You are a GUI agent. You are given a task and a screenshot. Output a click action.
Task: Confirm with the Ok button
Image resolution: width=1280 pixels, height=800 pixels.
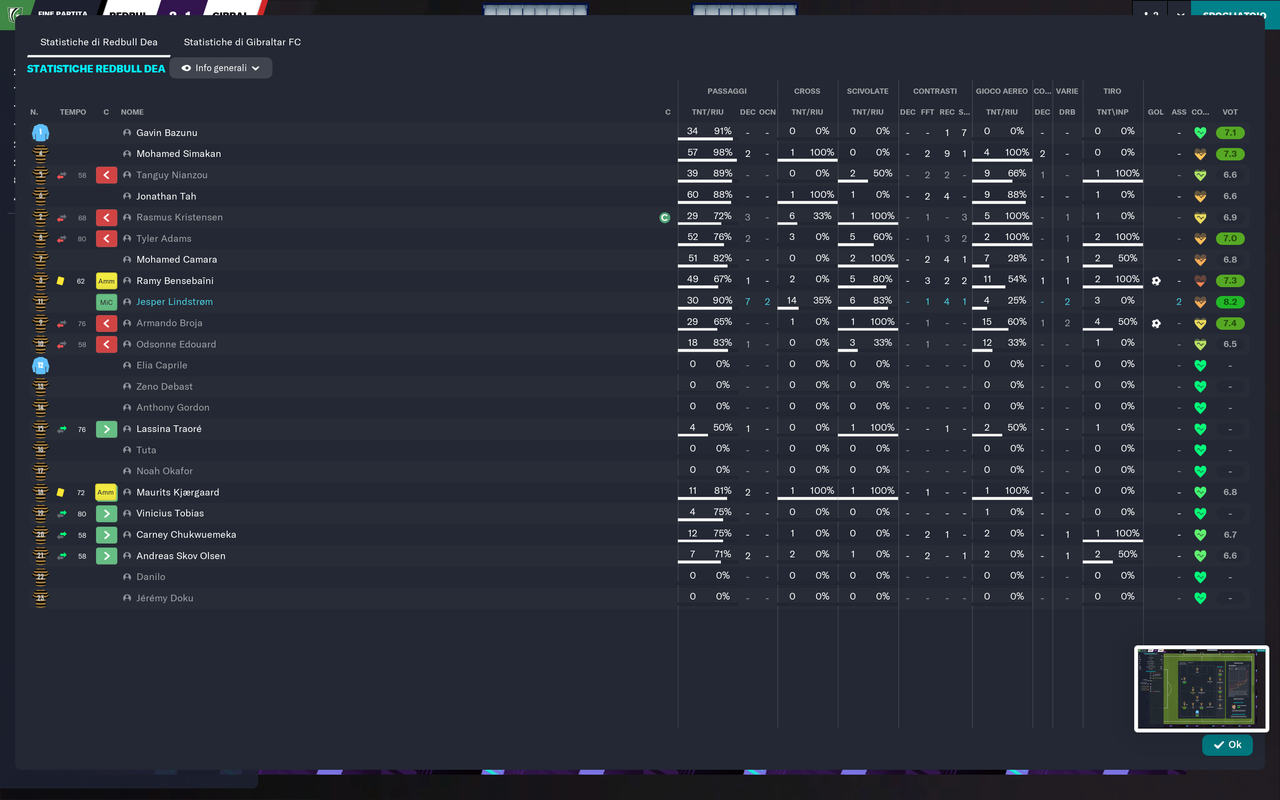click(1227, 745)
